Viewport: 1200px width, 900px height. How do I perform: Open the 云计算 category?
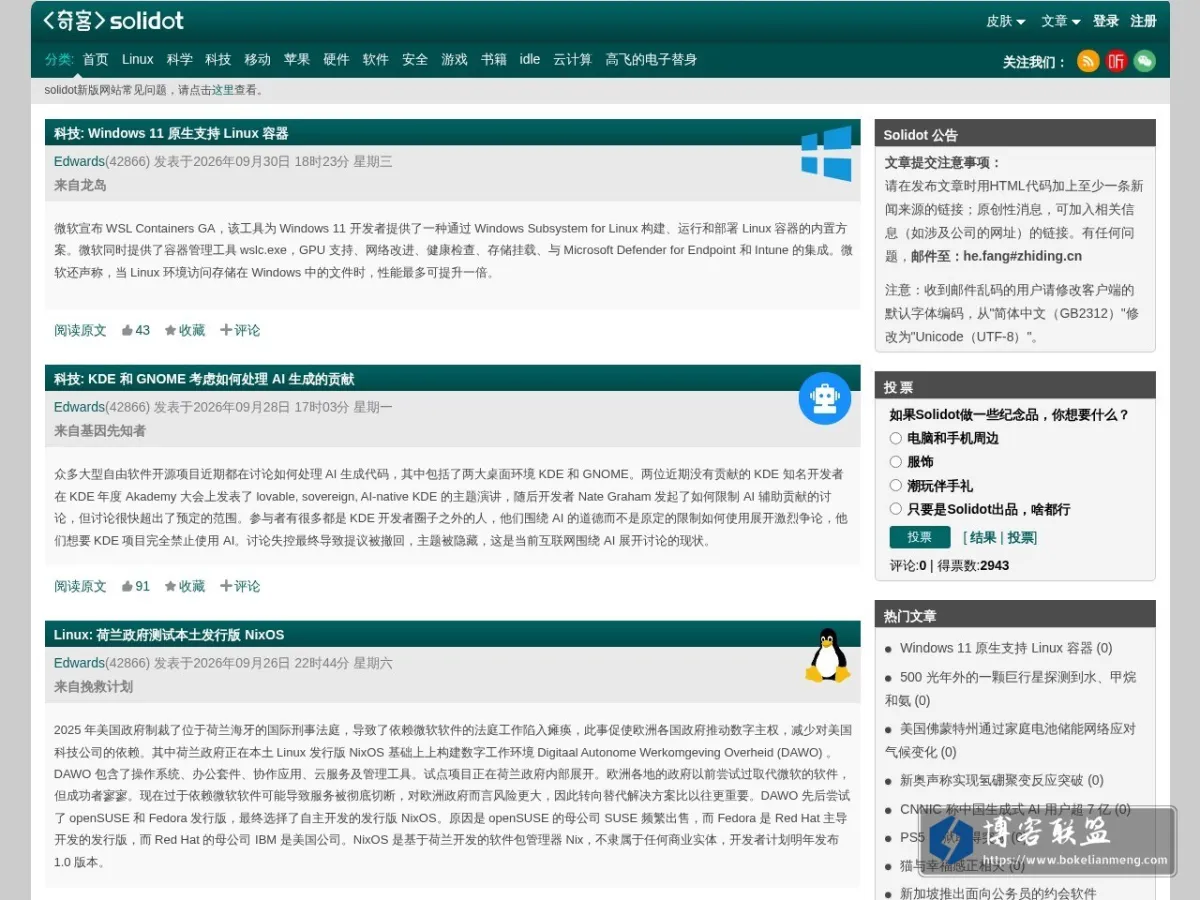point(573,59)
